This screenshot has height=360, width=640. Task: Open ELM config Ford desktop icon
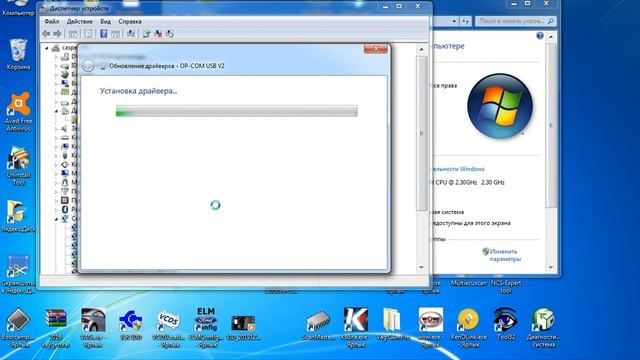(x=206, y=328)
